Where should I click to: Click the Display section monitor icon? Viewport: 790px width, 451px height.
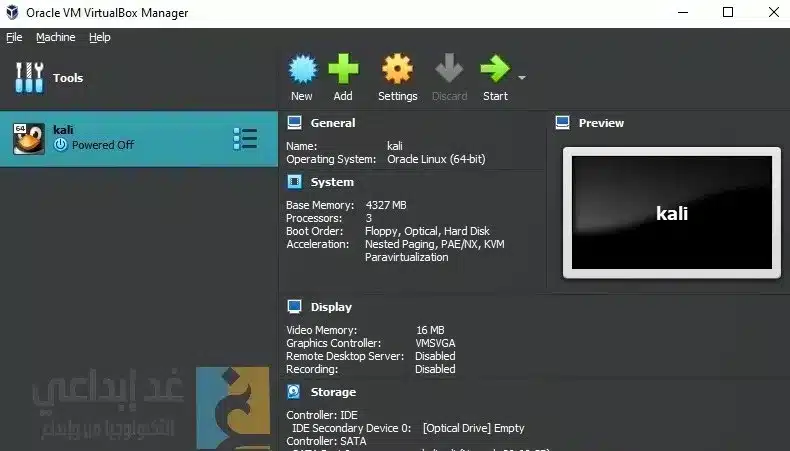click(x=294, y=306)
